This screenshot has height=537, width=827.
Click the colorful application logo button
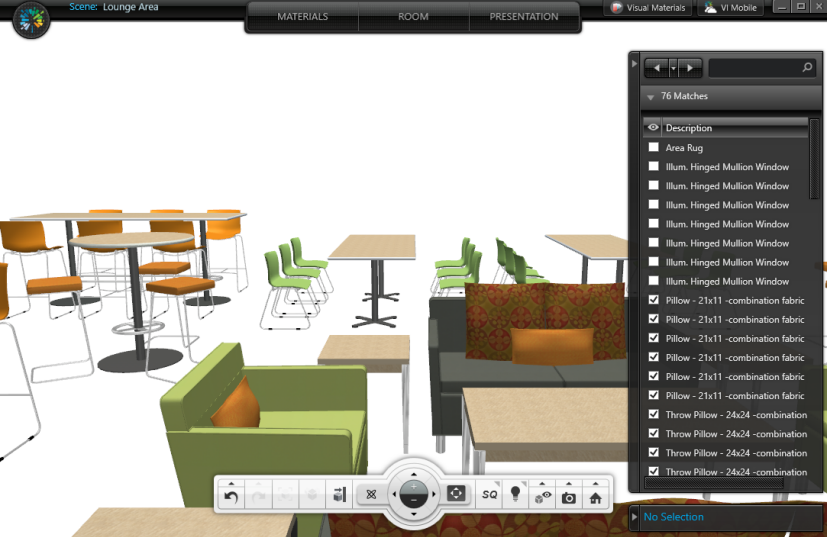[31, 20]
